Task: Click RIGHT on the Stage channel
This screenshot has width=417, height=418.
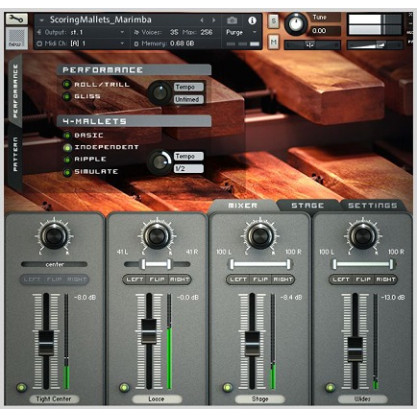Action: coord(282,279)
